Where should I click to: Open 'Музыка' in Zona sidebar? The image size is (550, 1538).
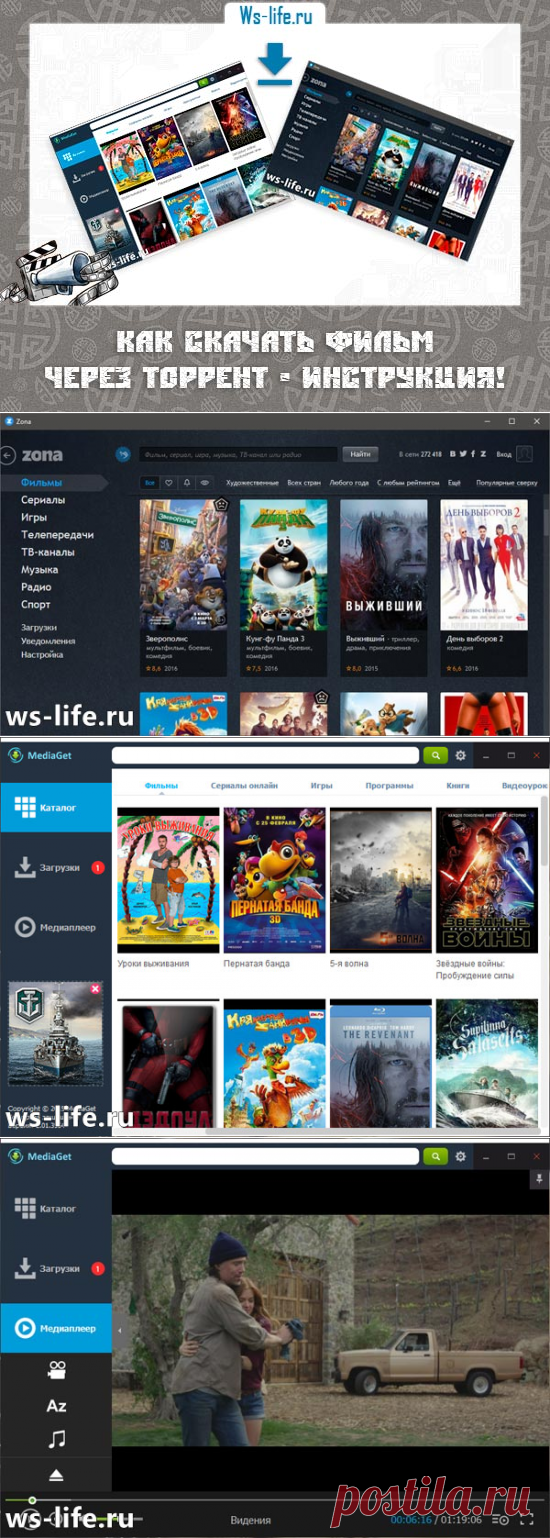click(x=40, y=569)
